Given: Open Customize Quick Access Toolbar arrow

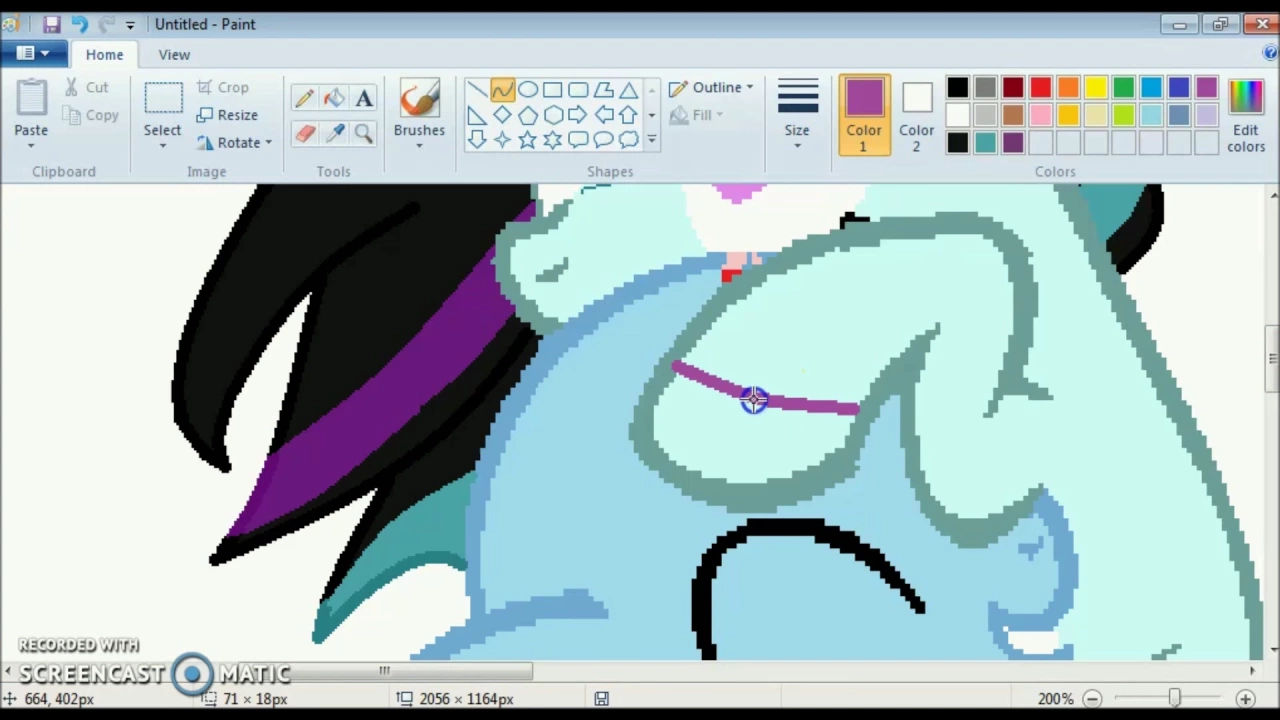Looking at the screenshot, I should (130, 25).
